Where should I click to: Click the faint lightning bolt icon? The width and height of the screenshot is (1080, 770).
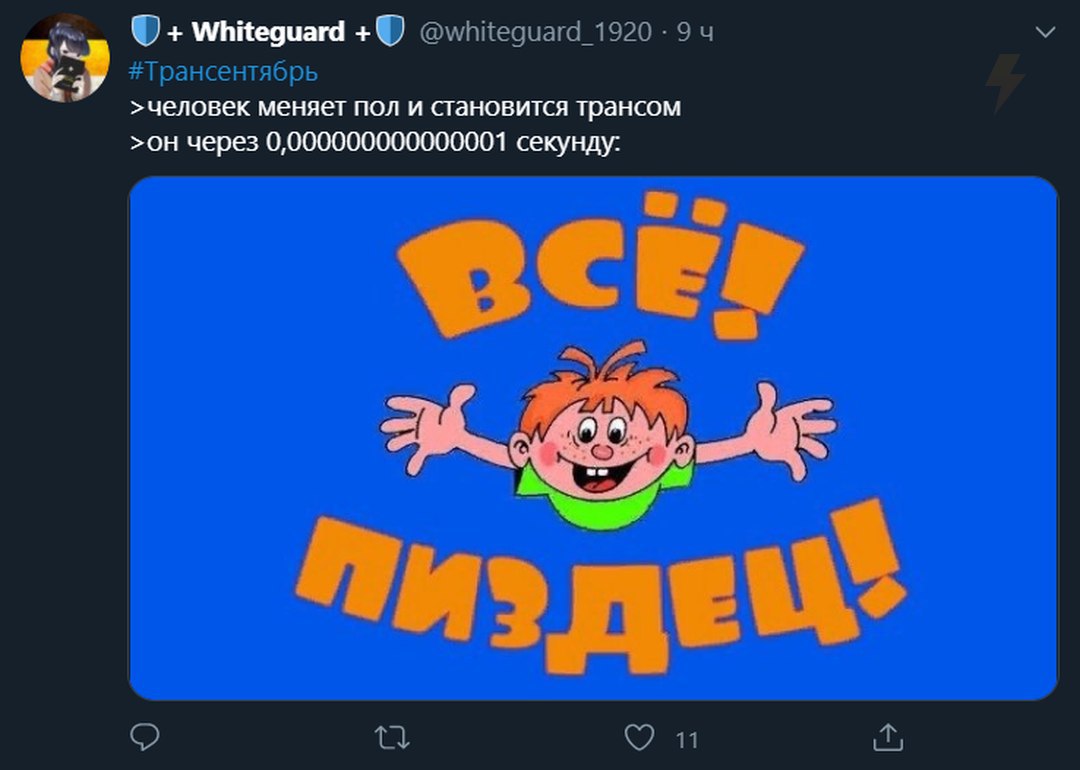[x=1006, y=83]
